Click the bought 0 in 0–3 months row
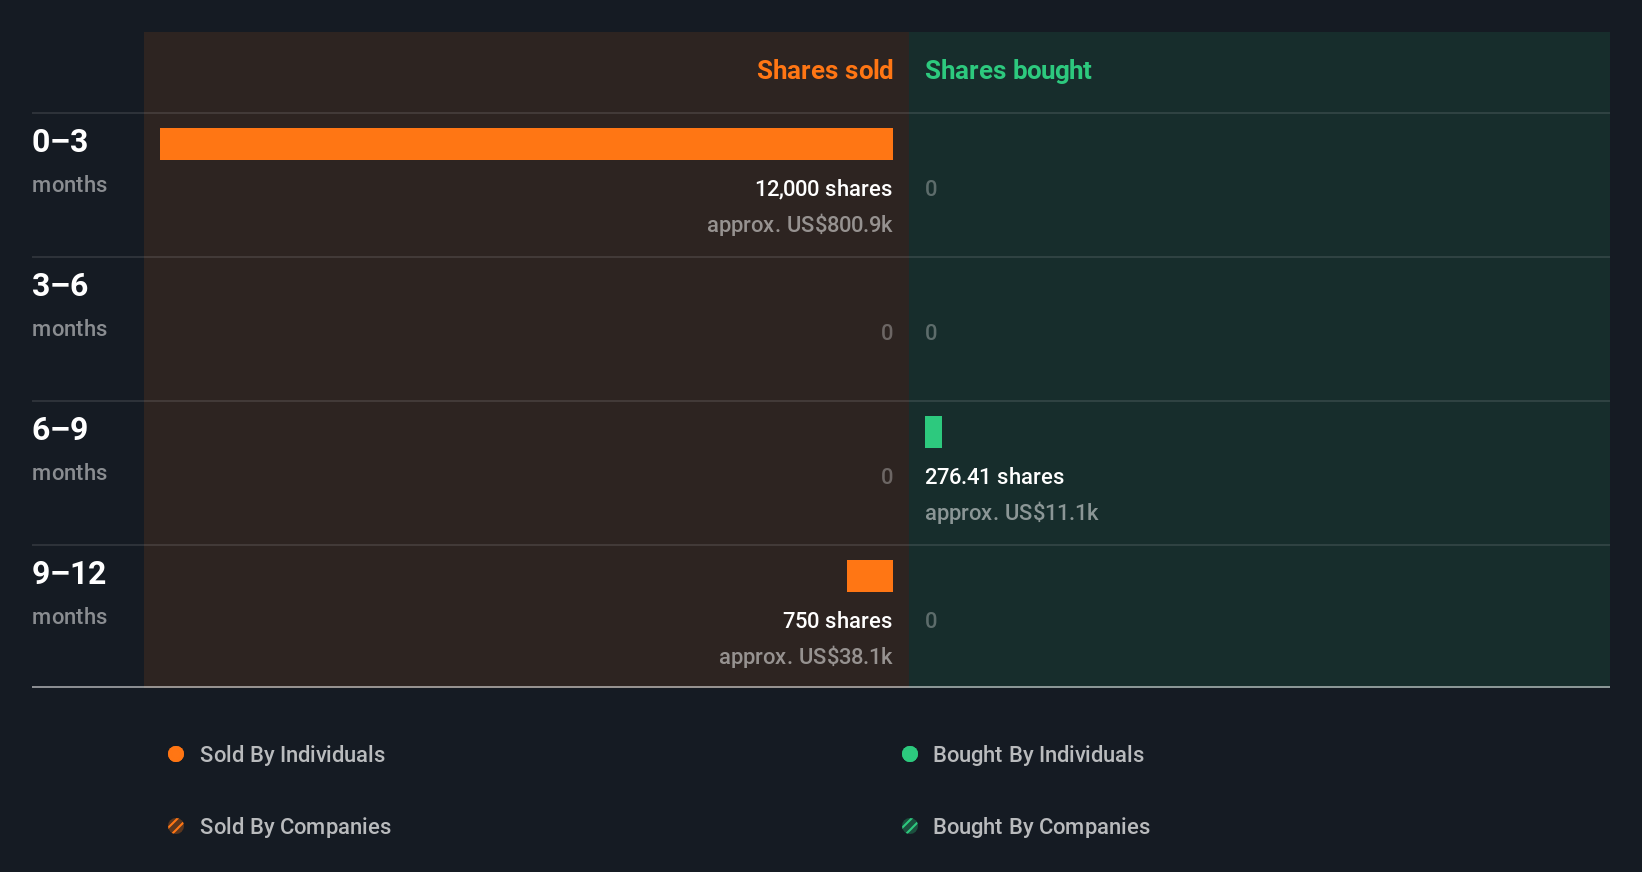 point(931,188)
